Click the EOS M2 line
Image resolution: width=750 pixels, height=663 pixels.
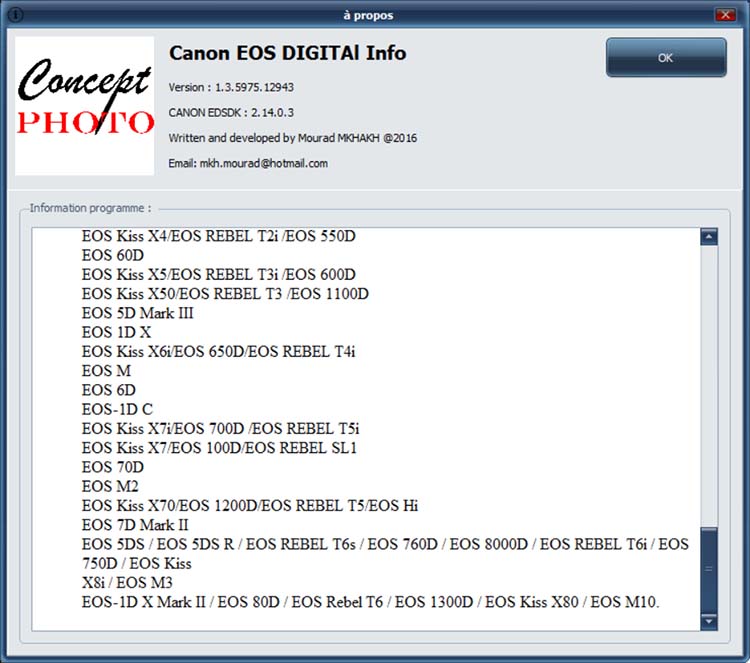[110, 486]
